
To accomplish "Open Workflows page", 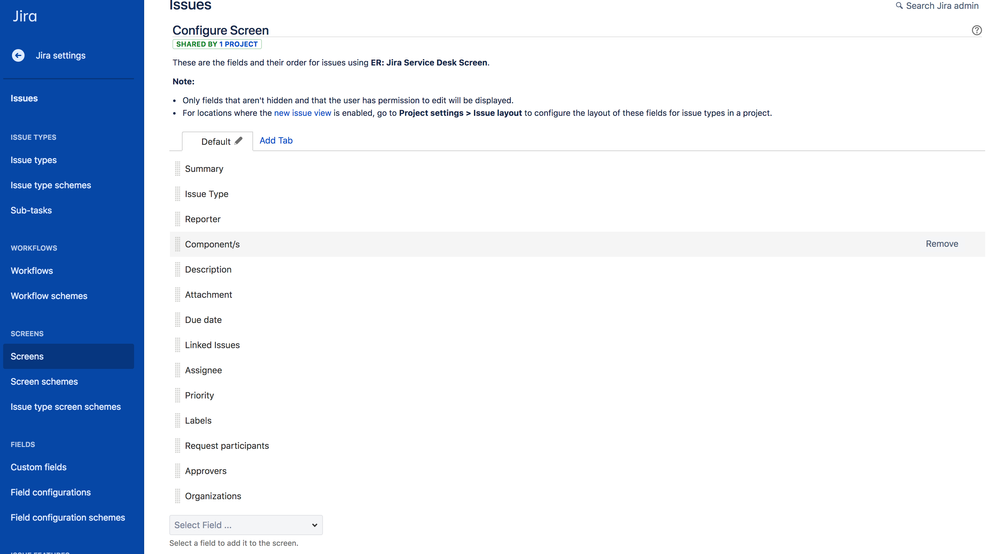I will point(31,271).
